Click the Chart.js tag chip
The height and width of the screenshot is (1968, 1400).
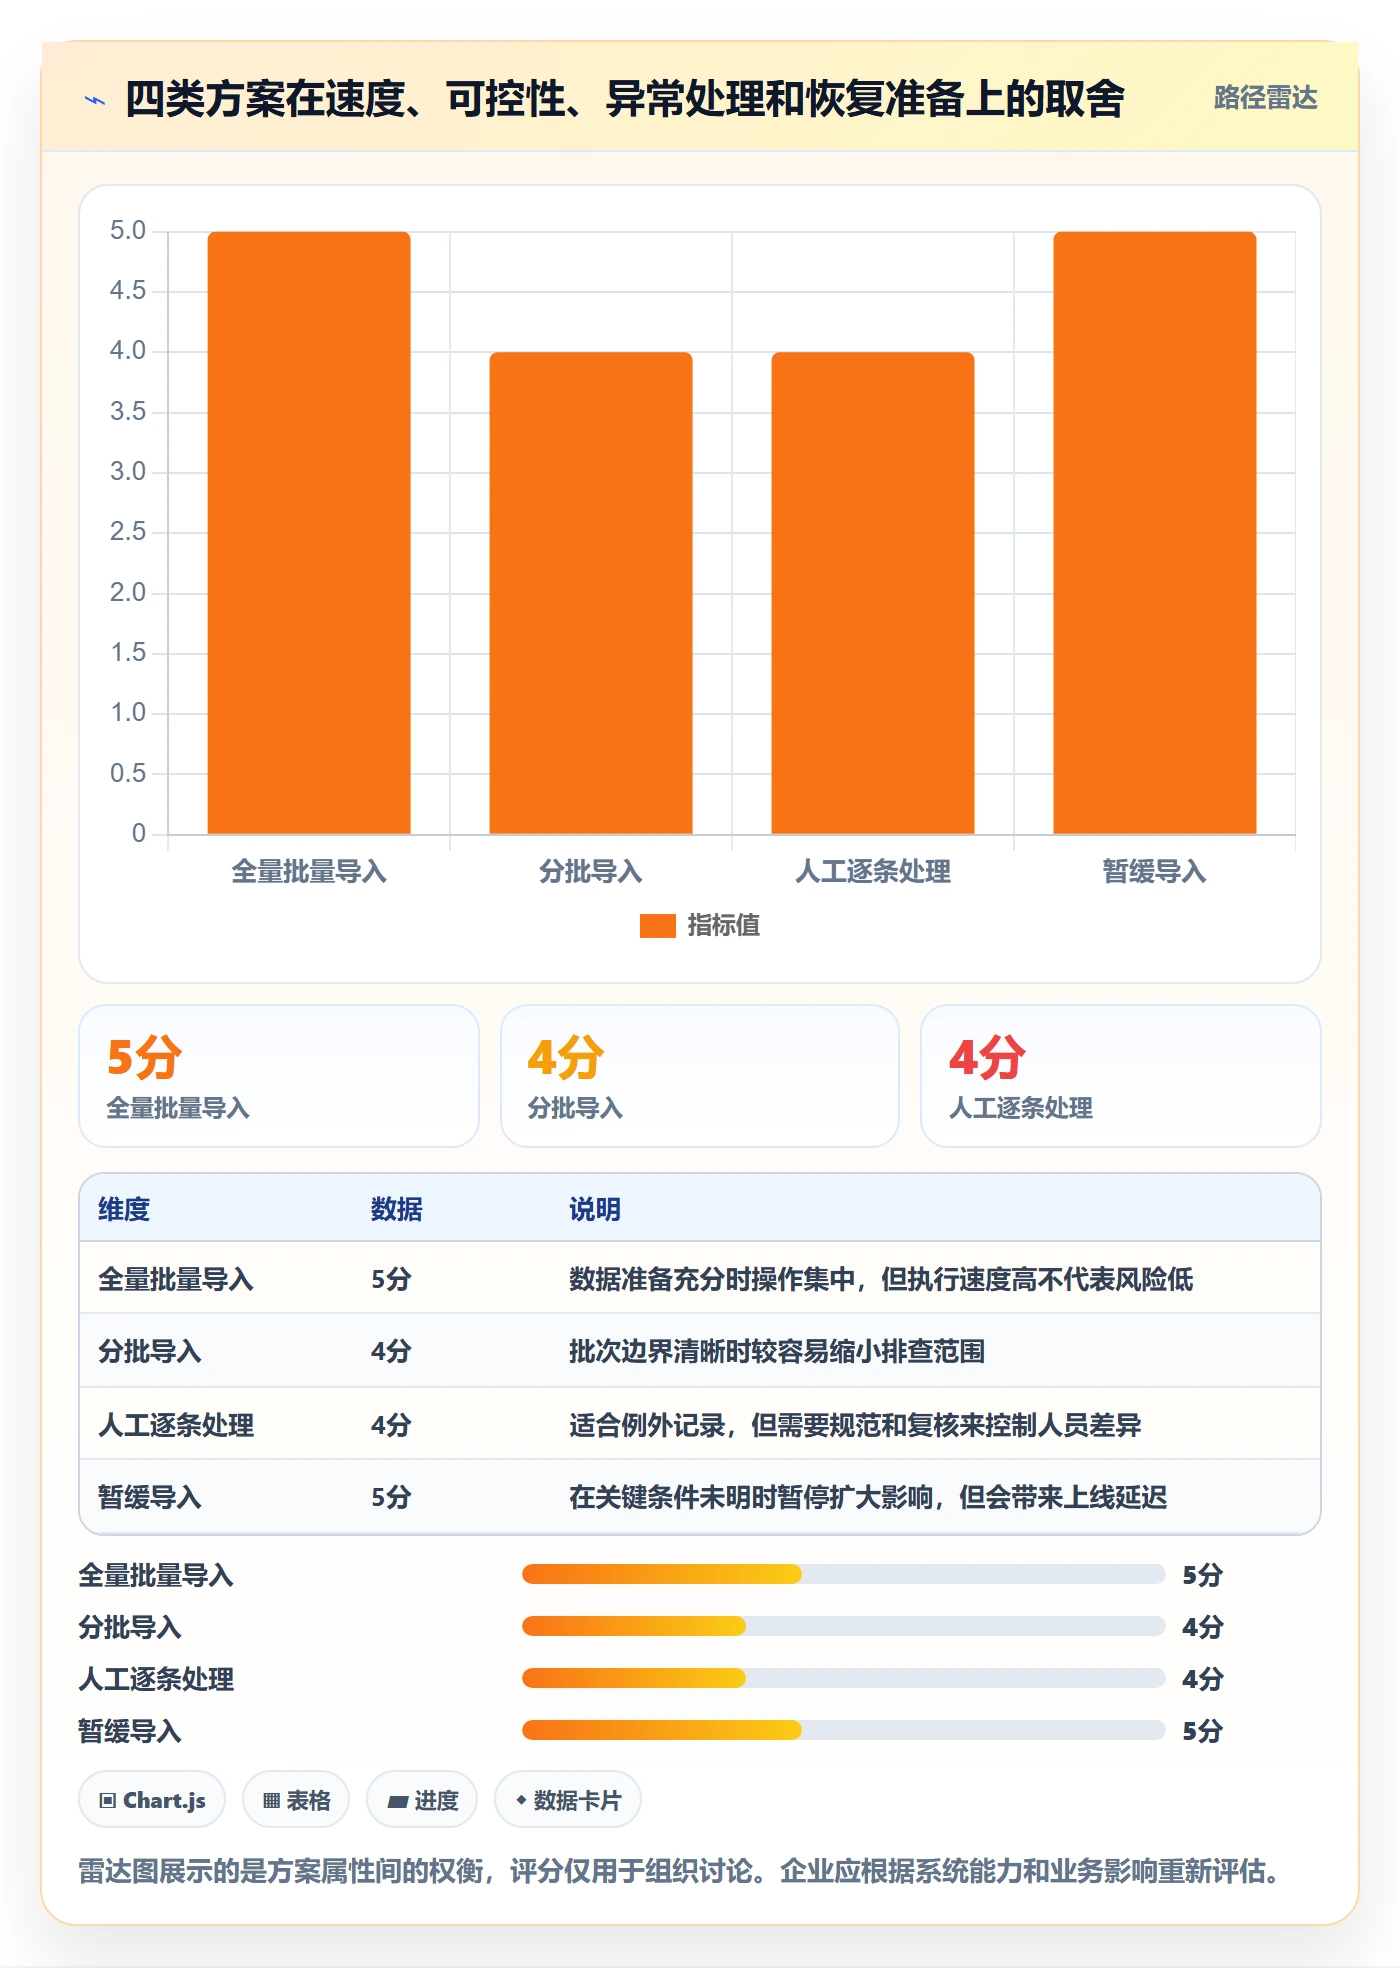[x=152, y=1800]
